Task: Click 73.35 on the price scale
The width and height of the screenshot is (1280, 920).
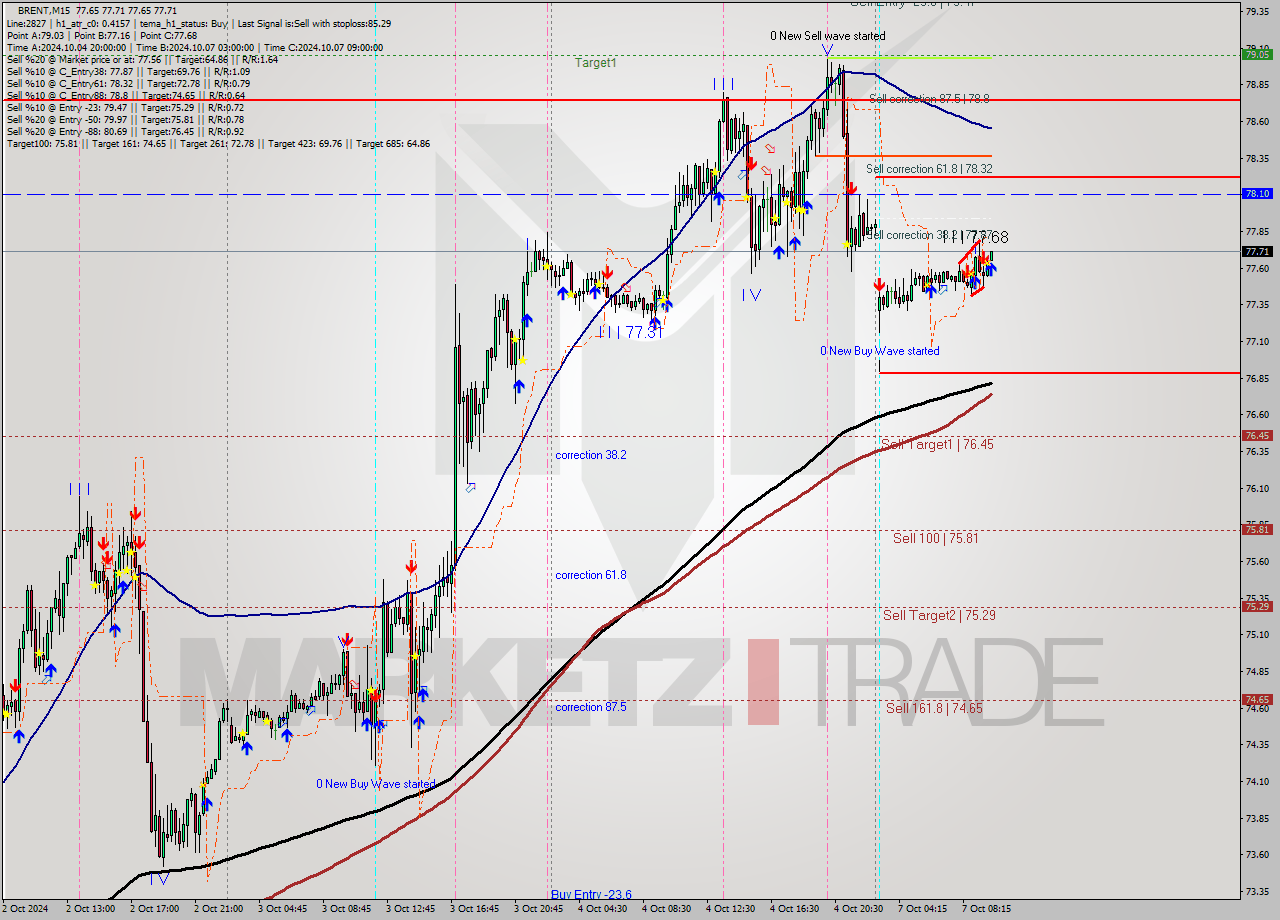Action: (1257, 891)
